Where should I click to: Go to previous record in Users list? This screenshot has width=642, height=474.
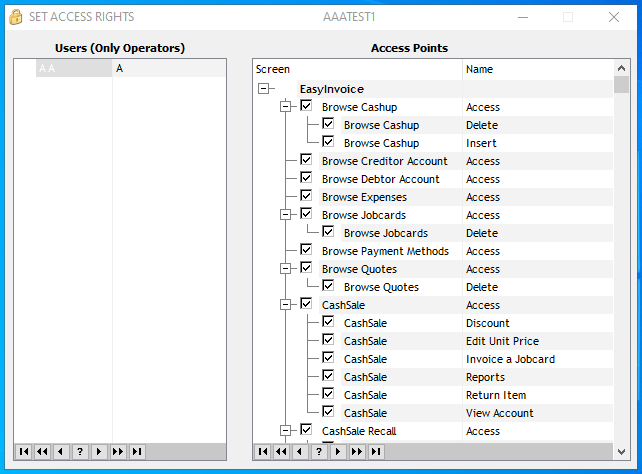tap(61, 451)
